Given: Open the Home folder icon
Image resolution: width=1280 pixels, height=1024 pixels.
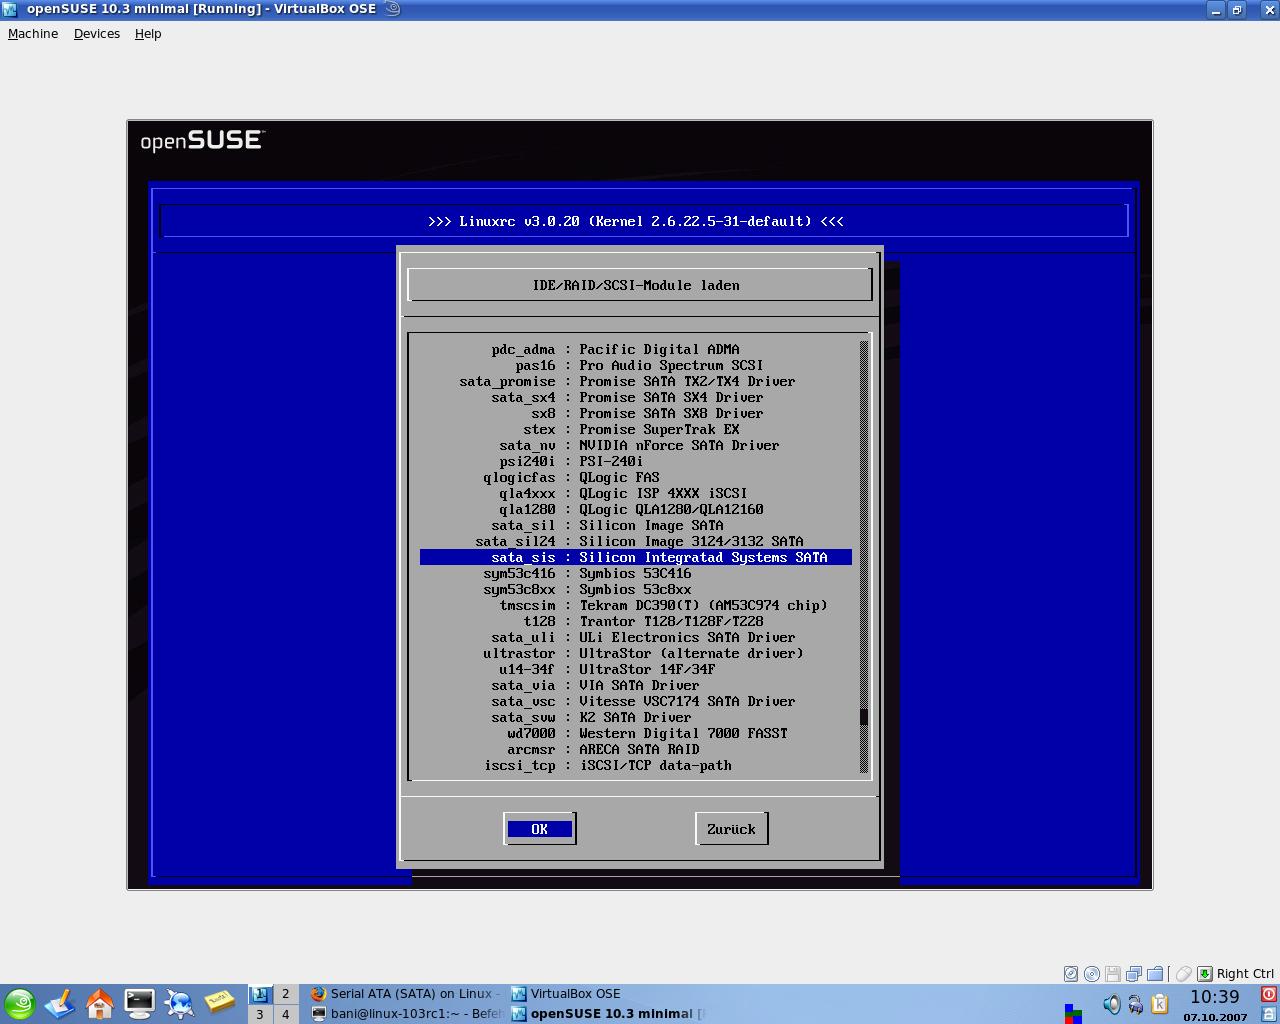Looking at the screenshot, I should pos(99,1003).
